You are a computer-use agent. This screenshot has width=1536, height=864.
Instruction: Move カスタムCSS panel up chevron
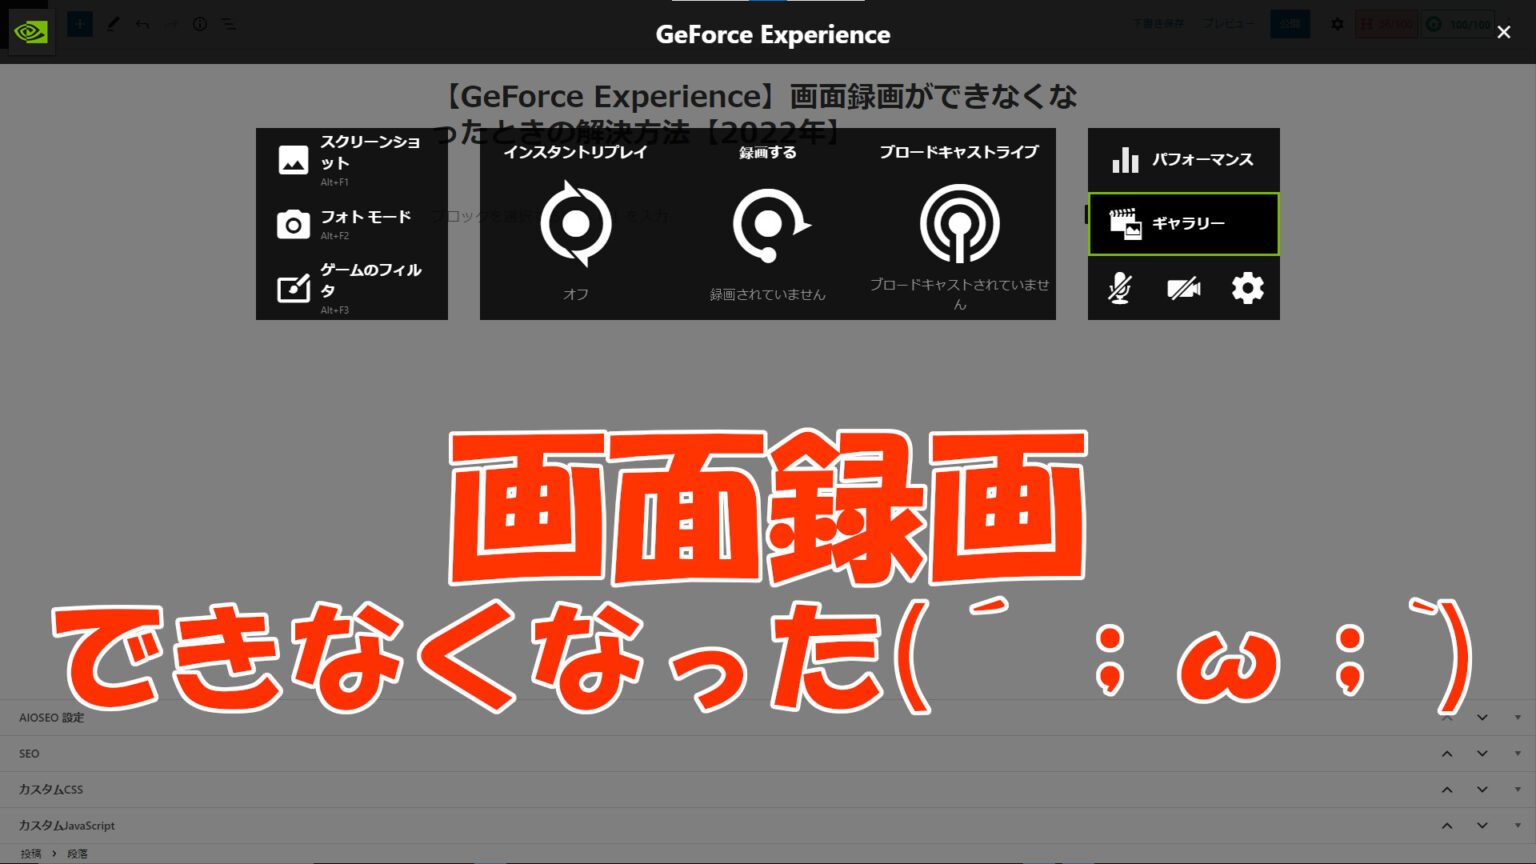click(1447, 790)
